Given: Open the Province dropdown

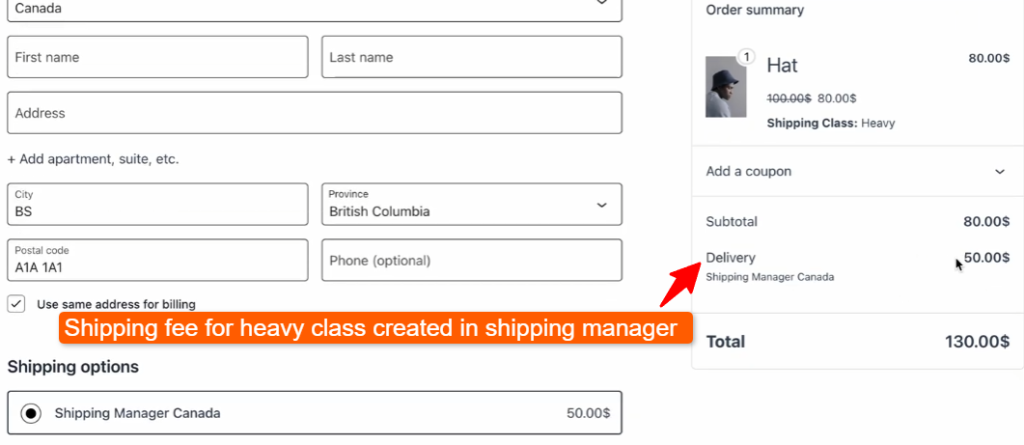Looking at the screenshot, I should coord(471,204).
